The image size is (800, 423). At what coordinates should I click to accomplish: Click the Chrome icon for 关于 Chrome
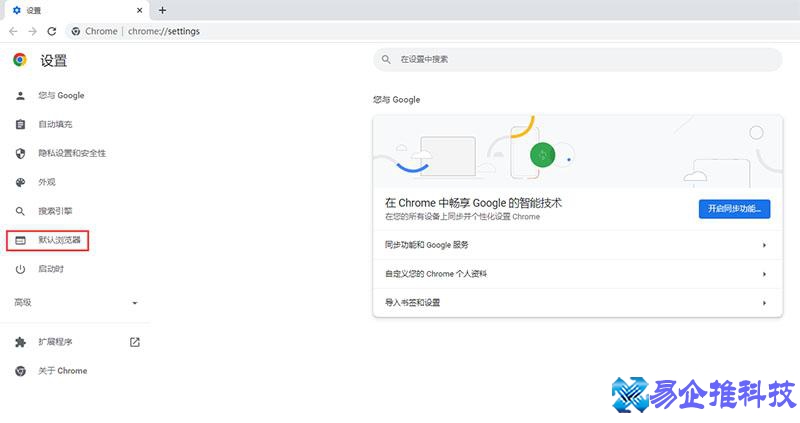20,371
